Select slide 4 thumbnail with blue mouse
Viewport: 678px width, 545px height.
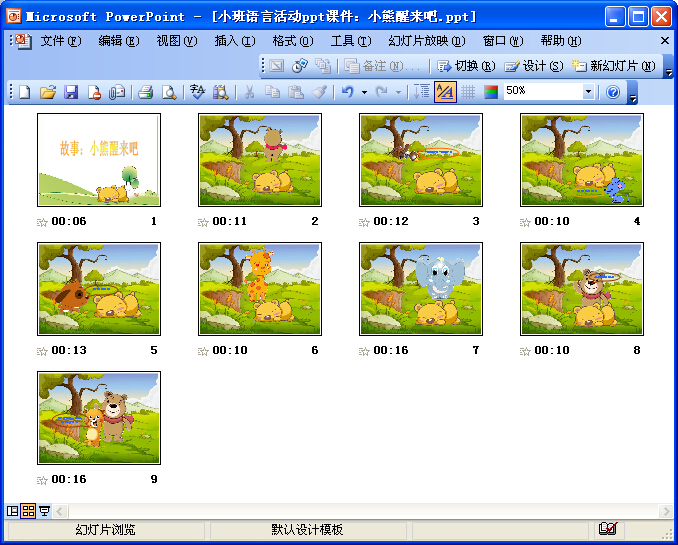pos(582,160)
